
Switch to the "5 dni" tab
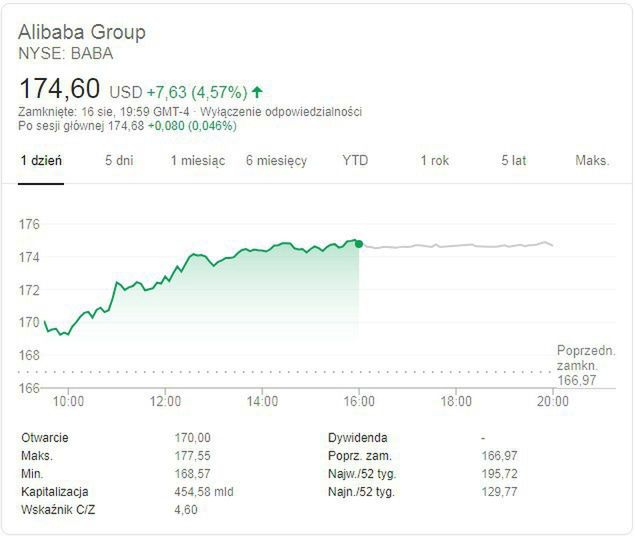(119, 161)
